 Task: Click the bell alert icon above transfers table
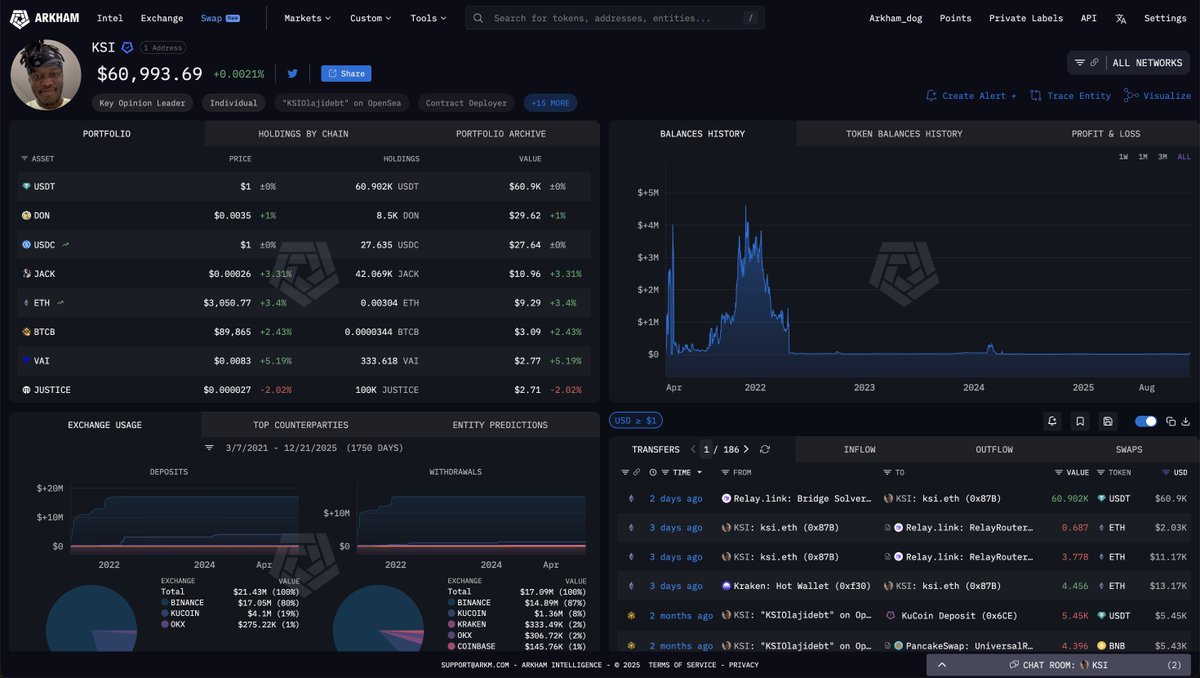(1052, 421)
